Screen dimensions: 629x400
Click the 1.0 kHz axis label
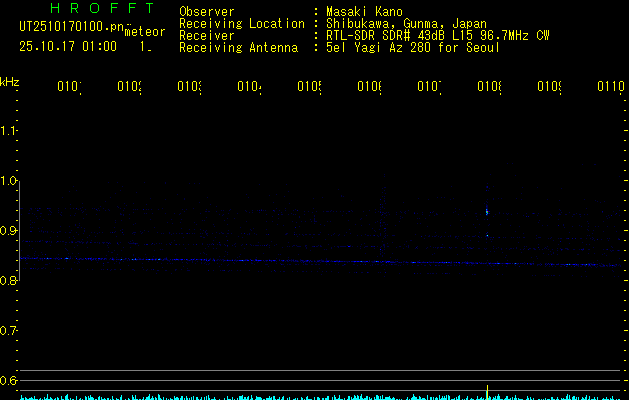(x=10, y=181)
